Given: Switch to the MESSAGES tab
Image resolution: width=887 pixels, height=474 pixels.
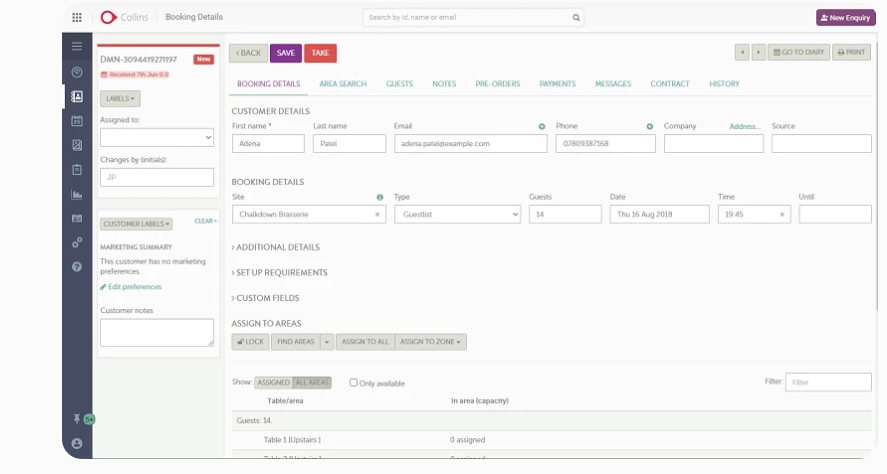Looking at the screenshot, I should 613,84.
